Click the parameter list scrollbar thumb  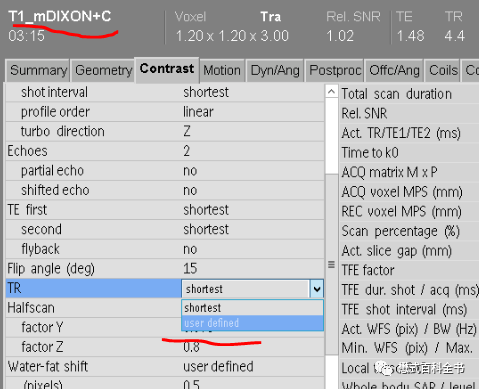point(331,264)
